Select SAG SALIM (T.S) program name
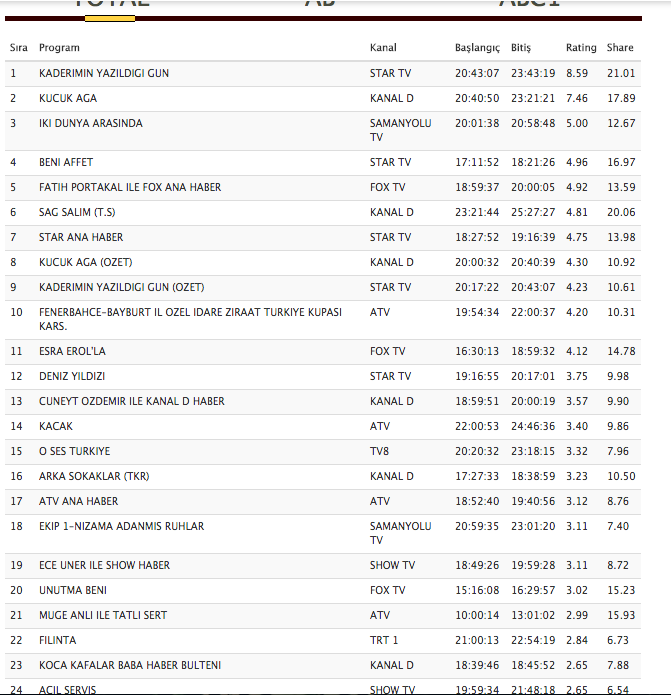This screenshot has width=671, height=695. click(x=77, y=212)
